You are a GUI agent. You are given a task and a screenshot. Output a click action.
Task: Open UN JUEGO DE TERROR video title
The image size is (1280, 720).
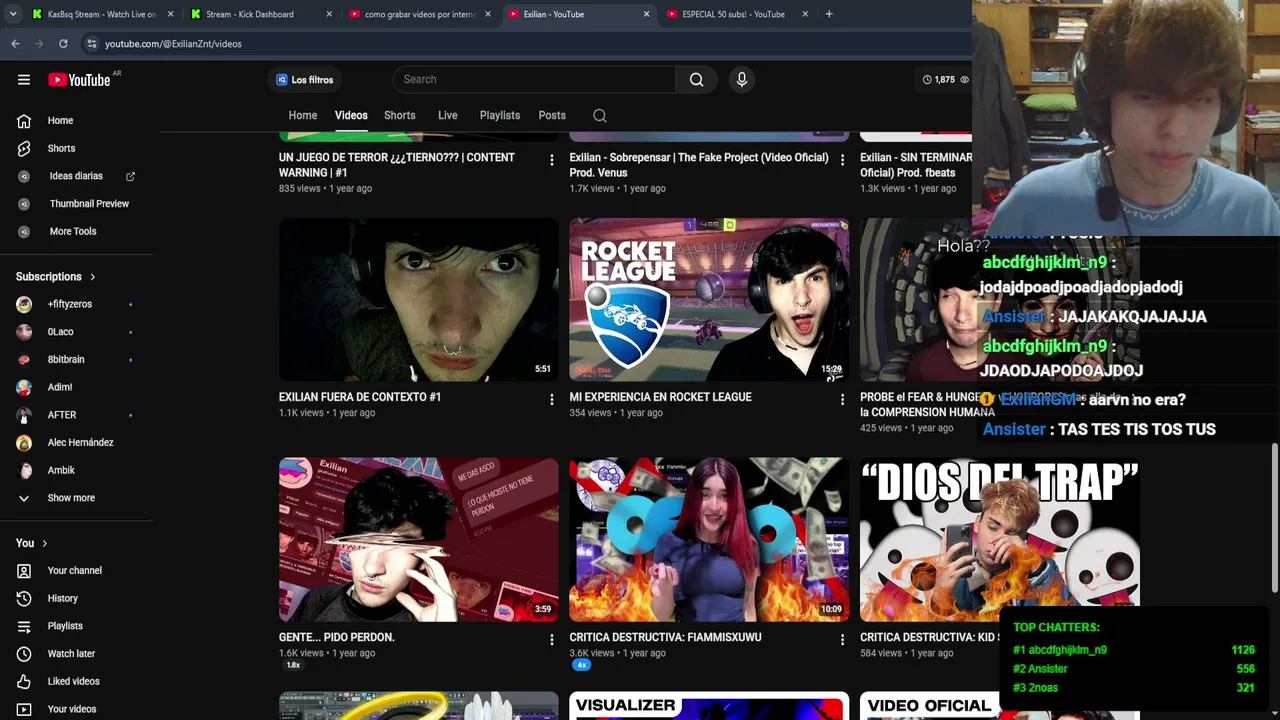[397, 165]
